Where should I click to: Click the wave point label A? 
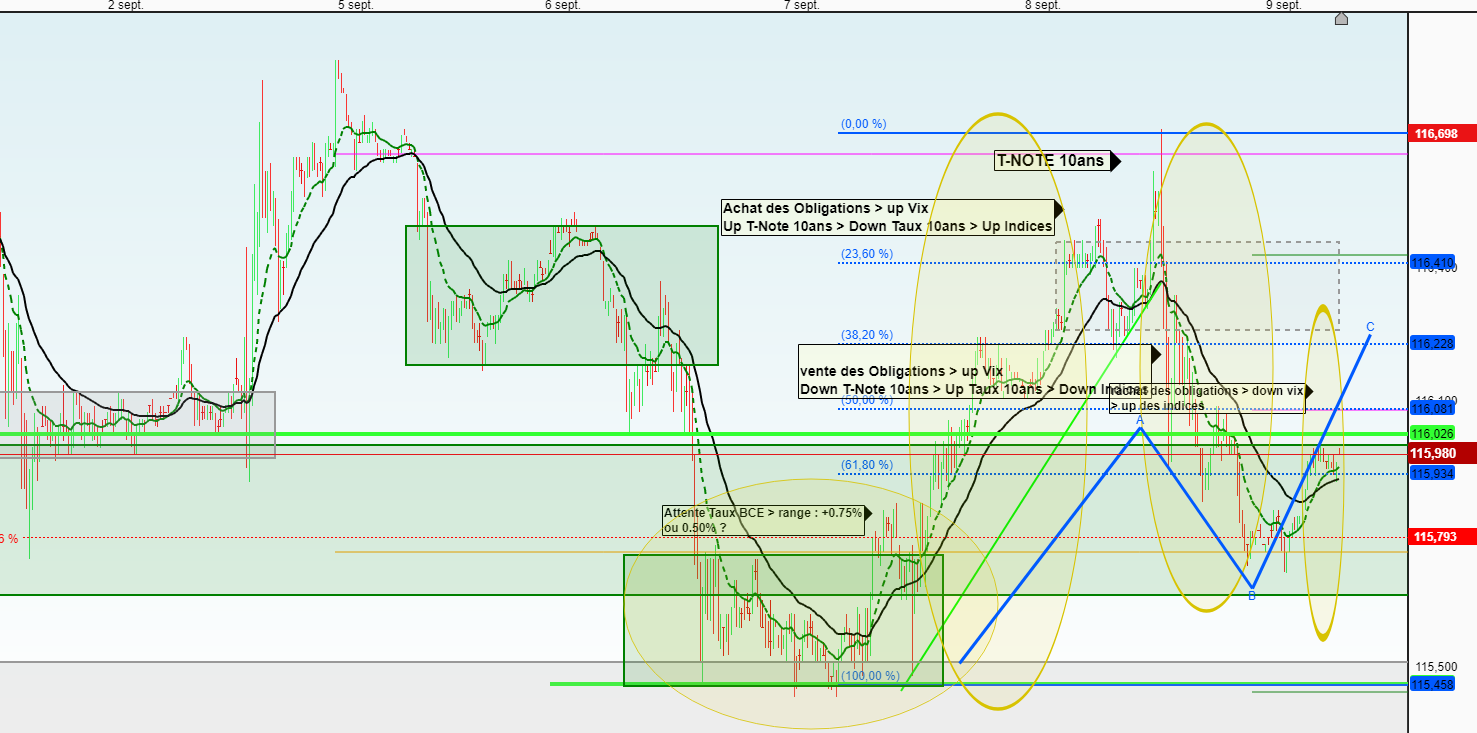(x=1139, y=421)
